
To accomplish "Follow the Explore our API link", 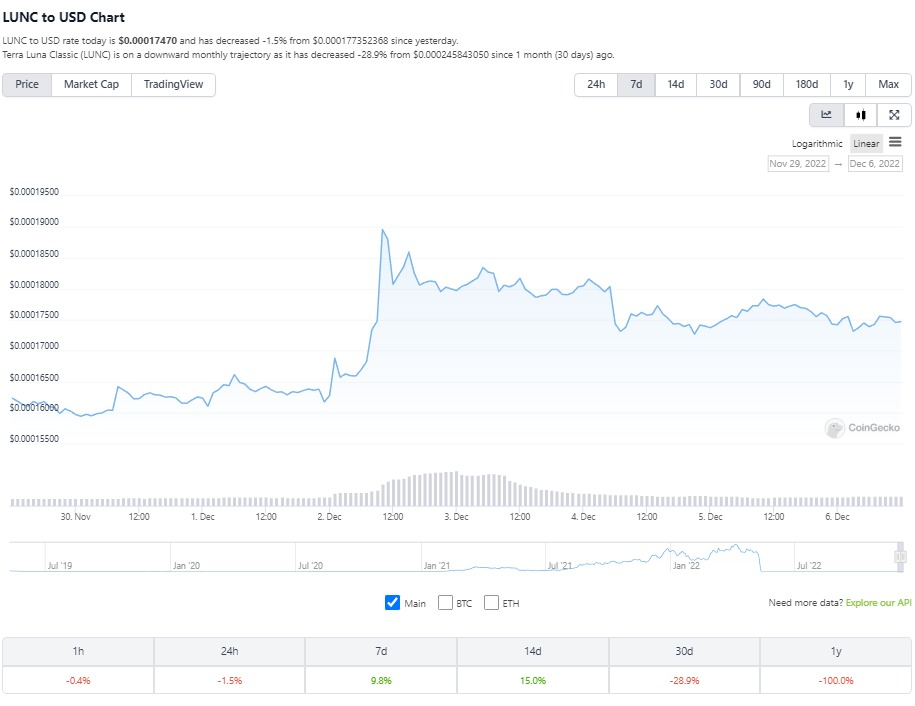I will tap(878, 603).
